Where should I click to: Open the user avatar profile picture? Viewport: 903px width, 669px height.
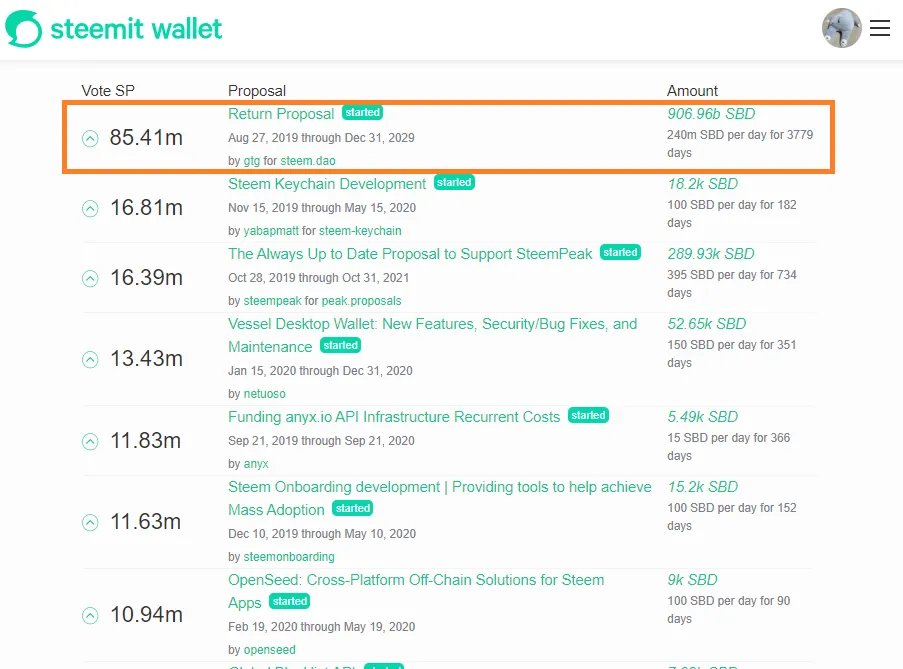pos(841,28)
